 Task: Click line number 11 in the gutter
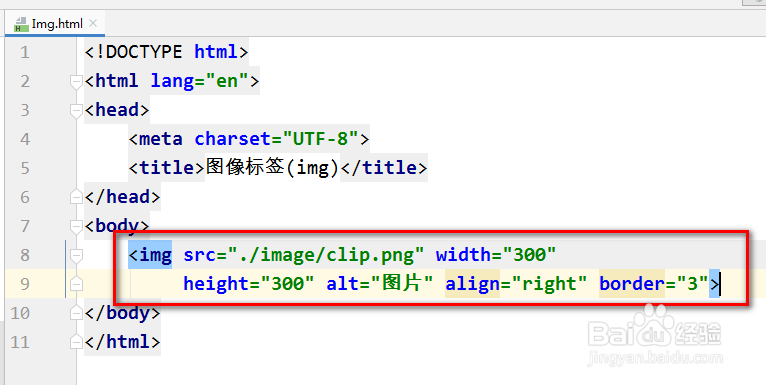20,342
